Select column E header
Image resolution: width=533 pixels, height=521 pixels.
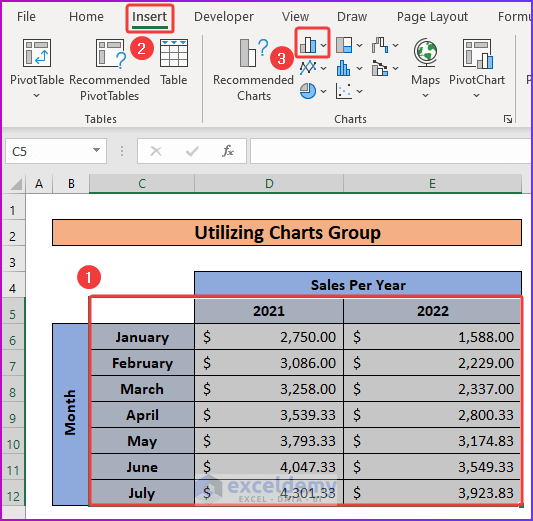(x=432, y=184)
